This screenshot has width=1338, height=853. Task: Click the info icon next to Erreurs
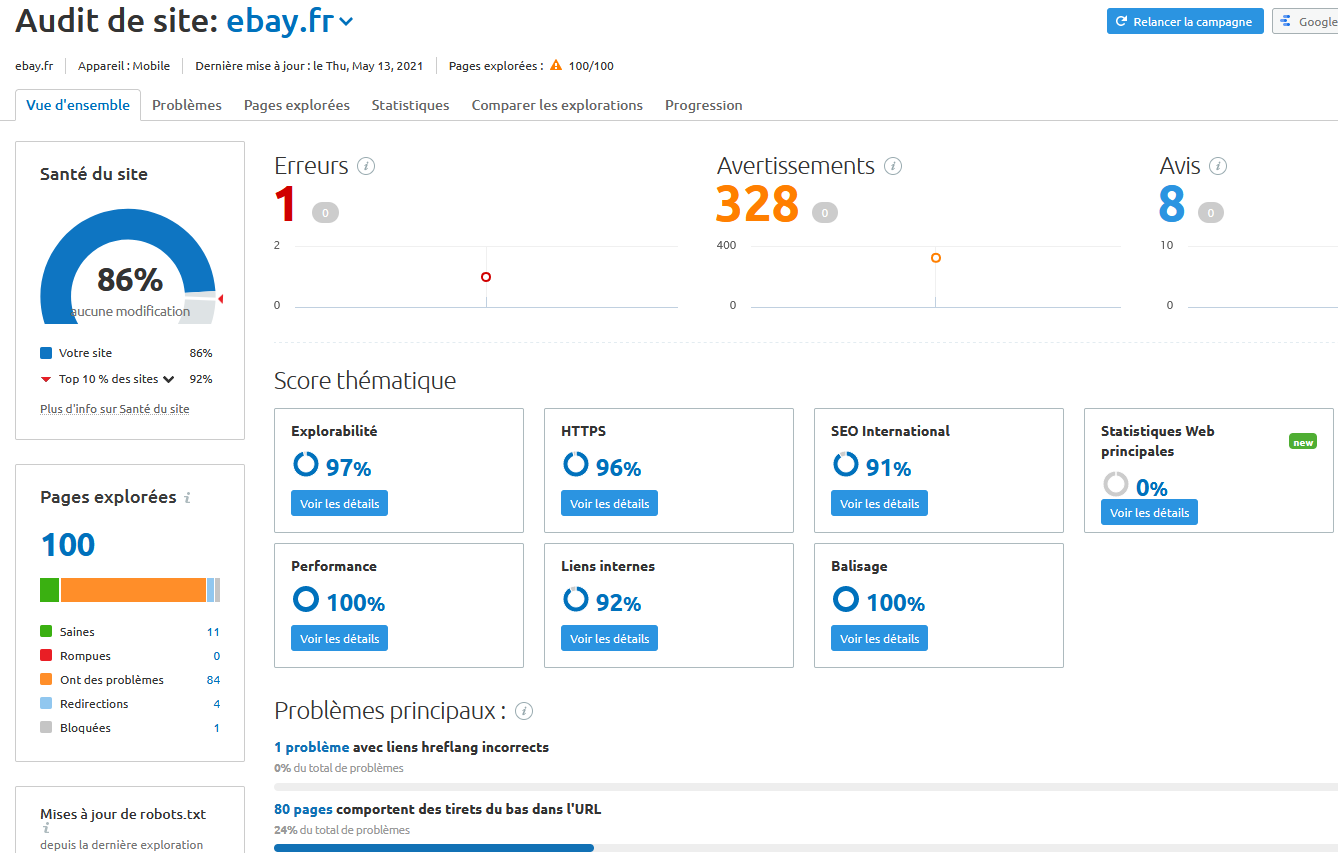click(366, 166)
